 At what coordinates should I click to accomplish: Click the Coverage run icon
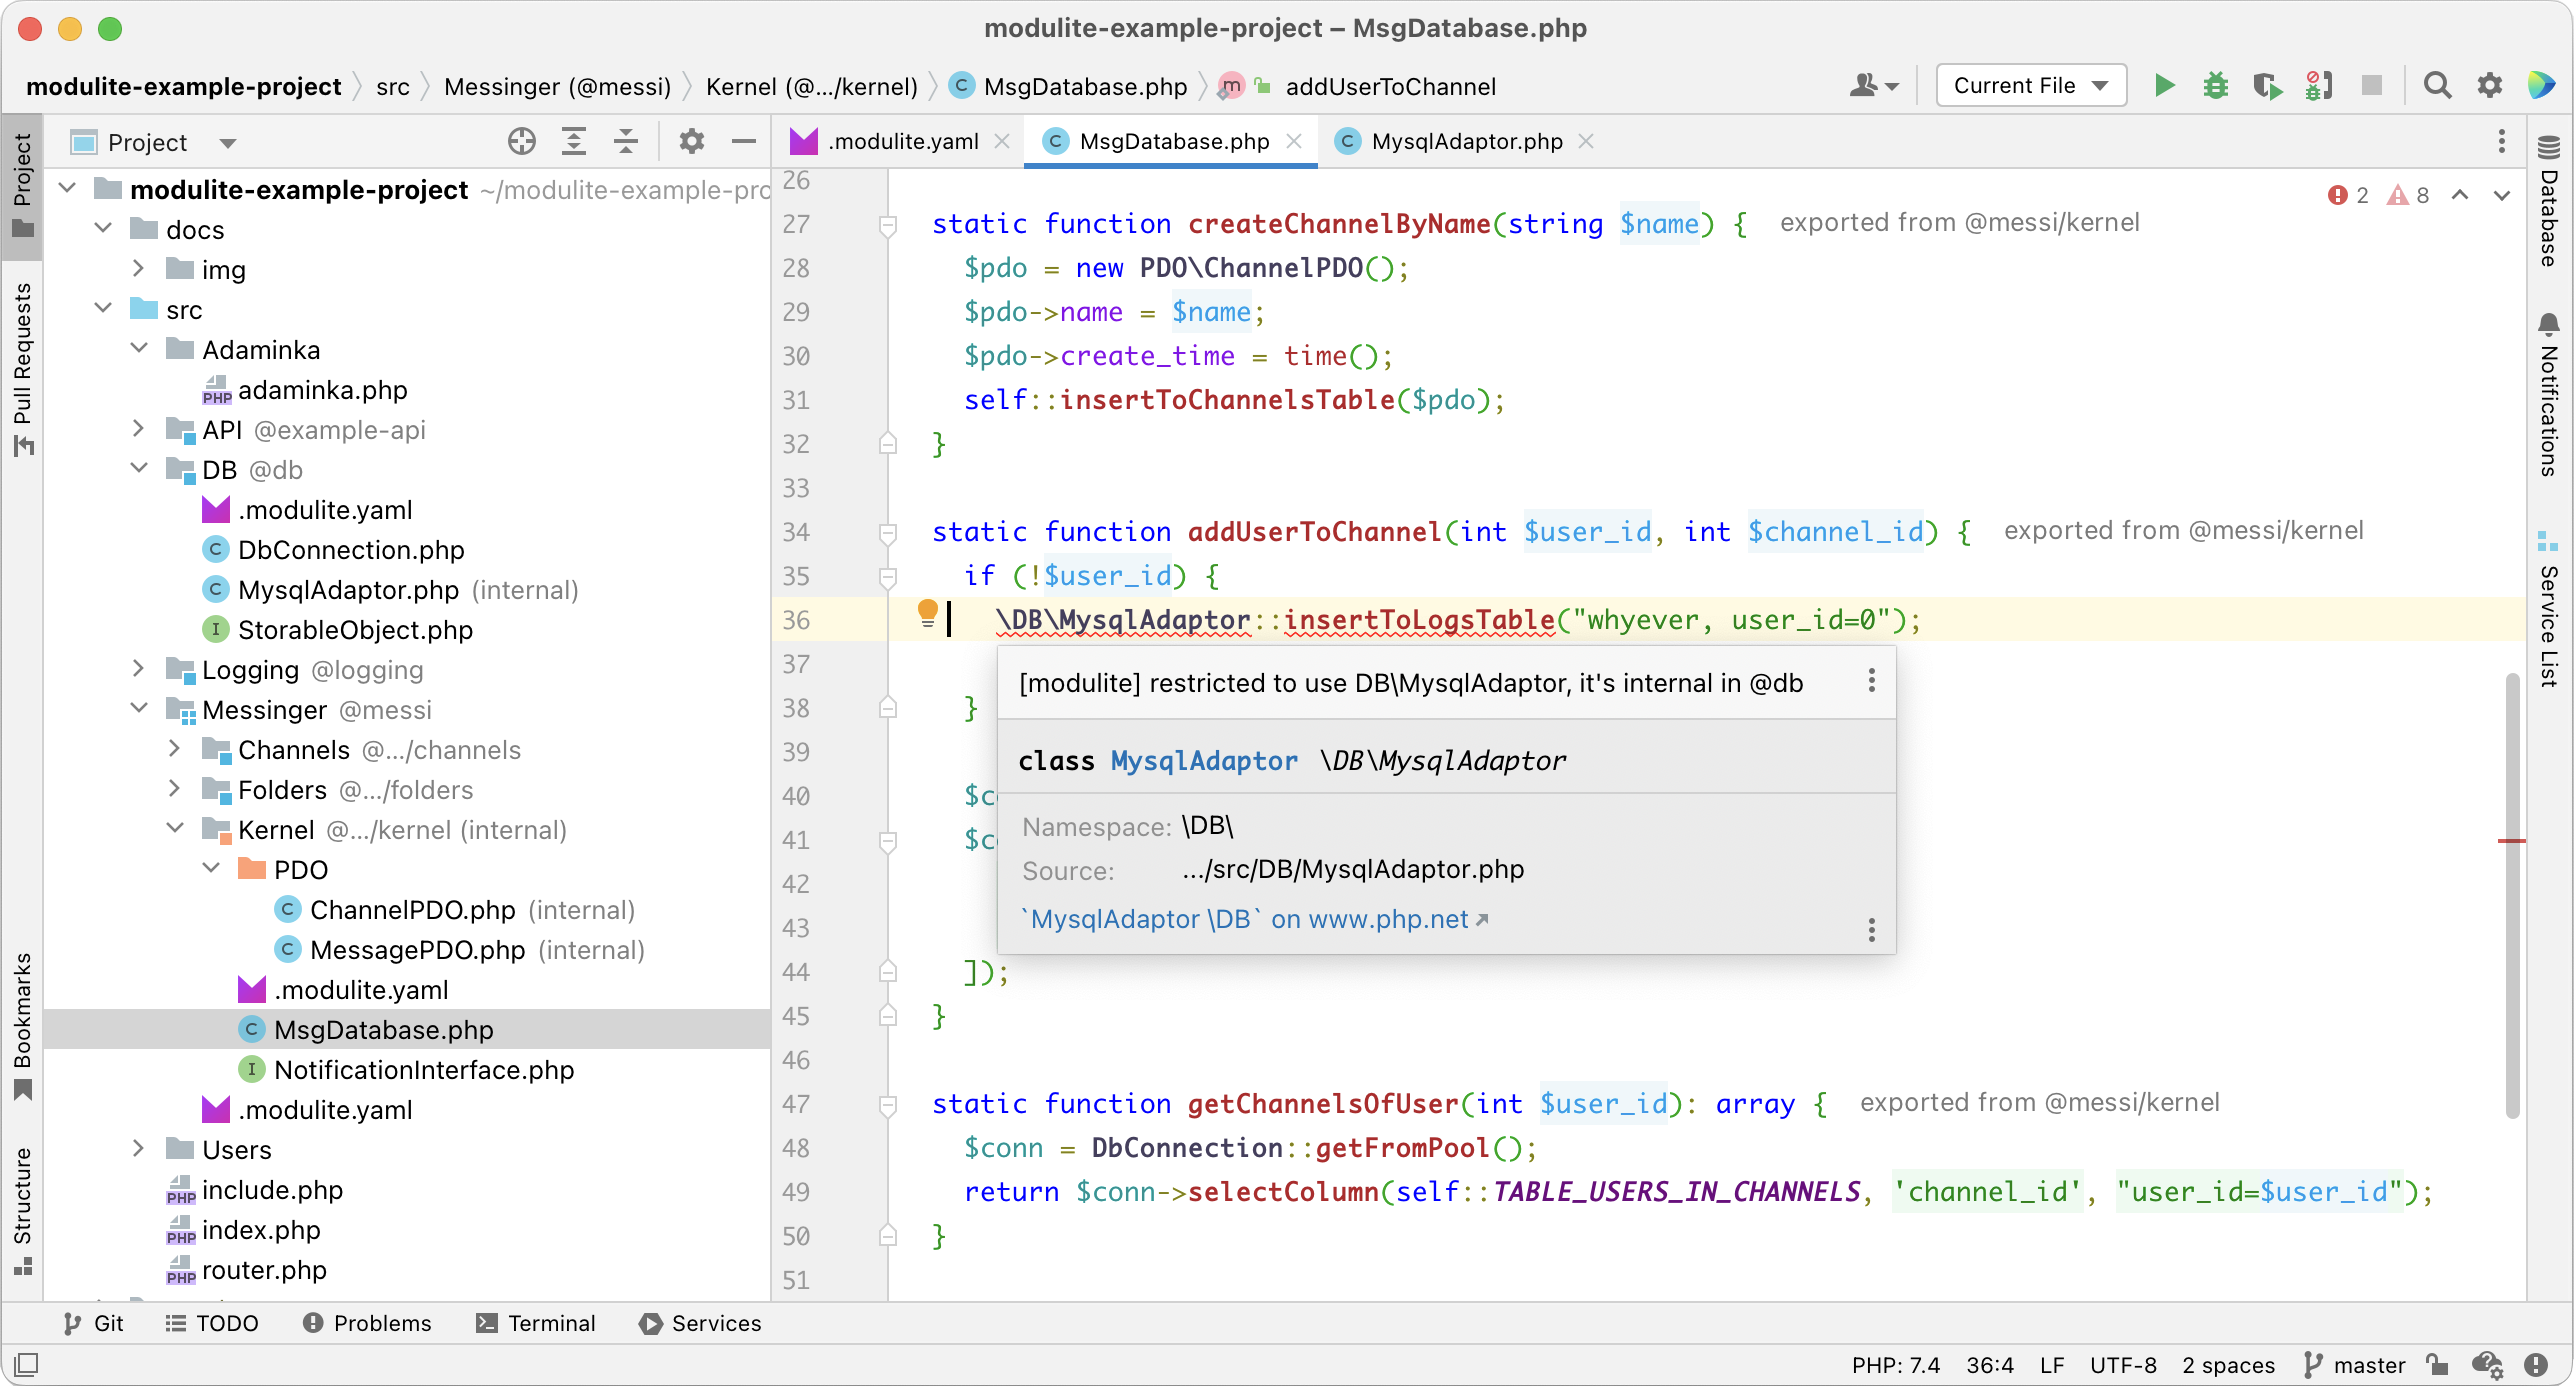tap(2263, 87)
